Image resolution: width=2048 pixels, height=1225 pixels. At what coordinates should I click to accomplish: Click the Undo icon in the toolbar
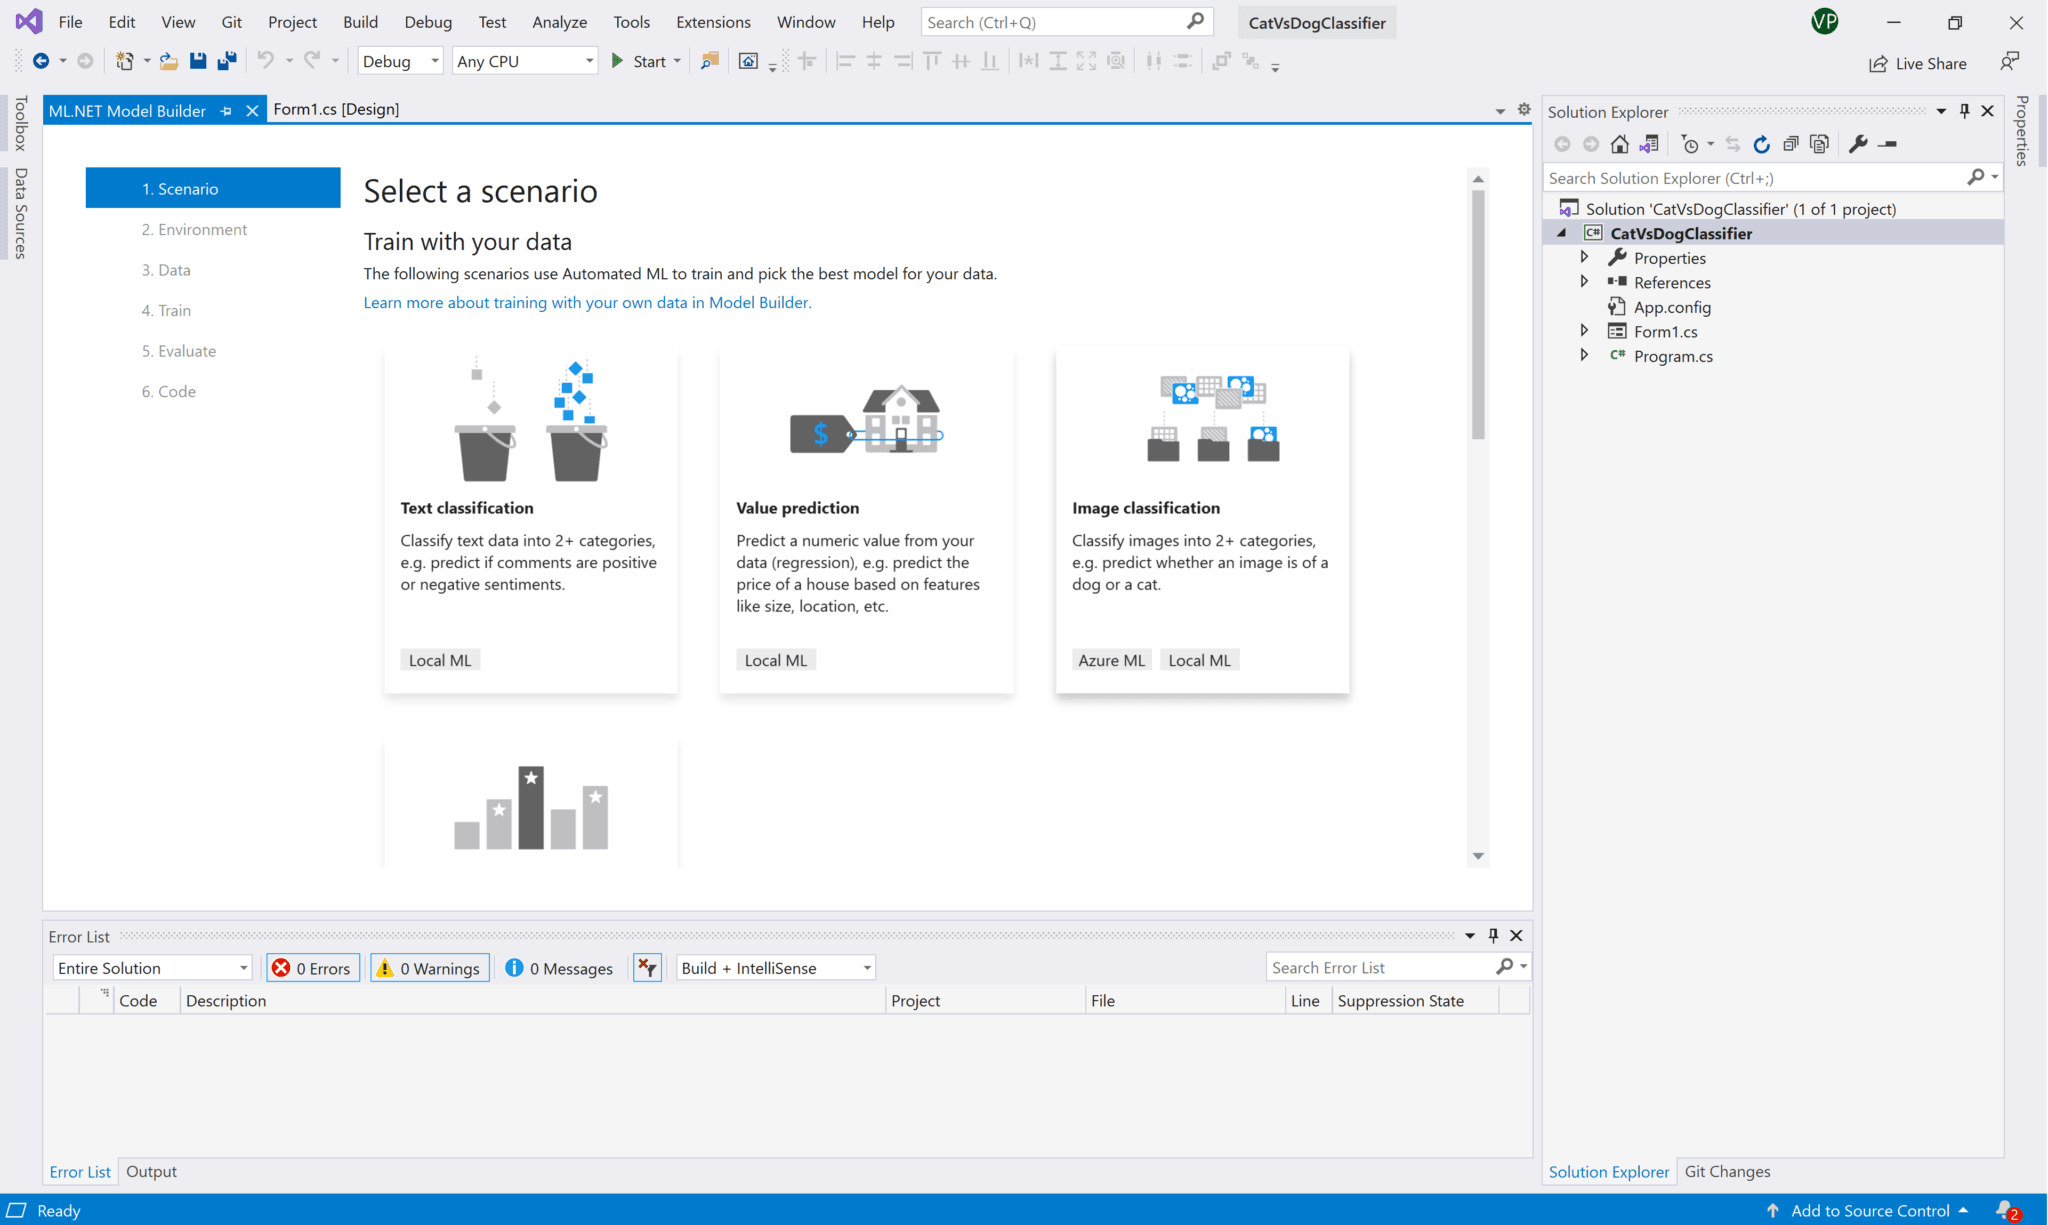[x=263, y=60]
